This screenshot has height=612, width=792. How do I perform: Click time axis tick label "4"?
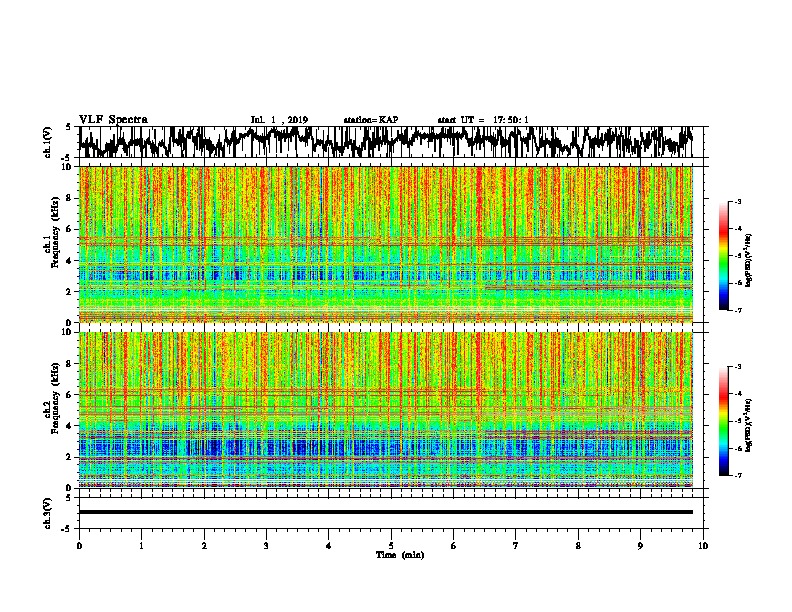329,546
